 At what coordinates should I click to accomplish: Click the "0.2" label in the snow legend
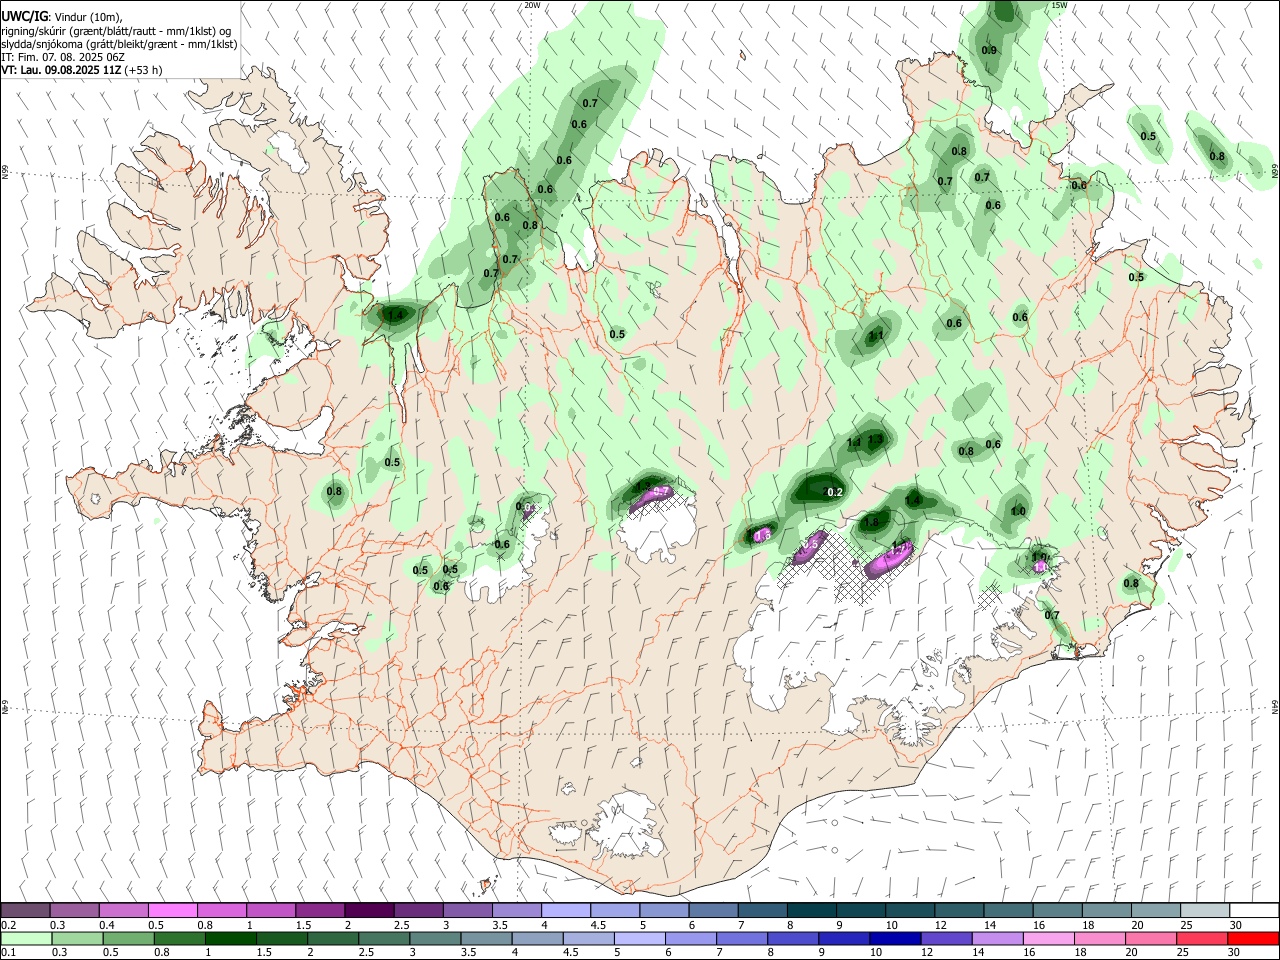(x=8, y=925)
